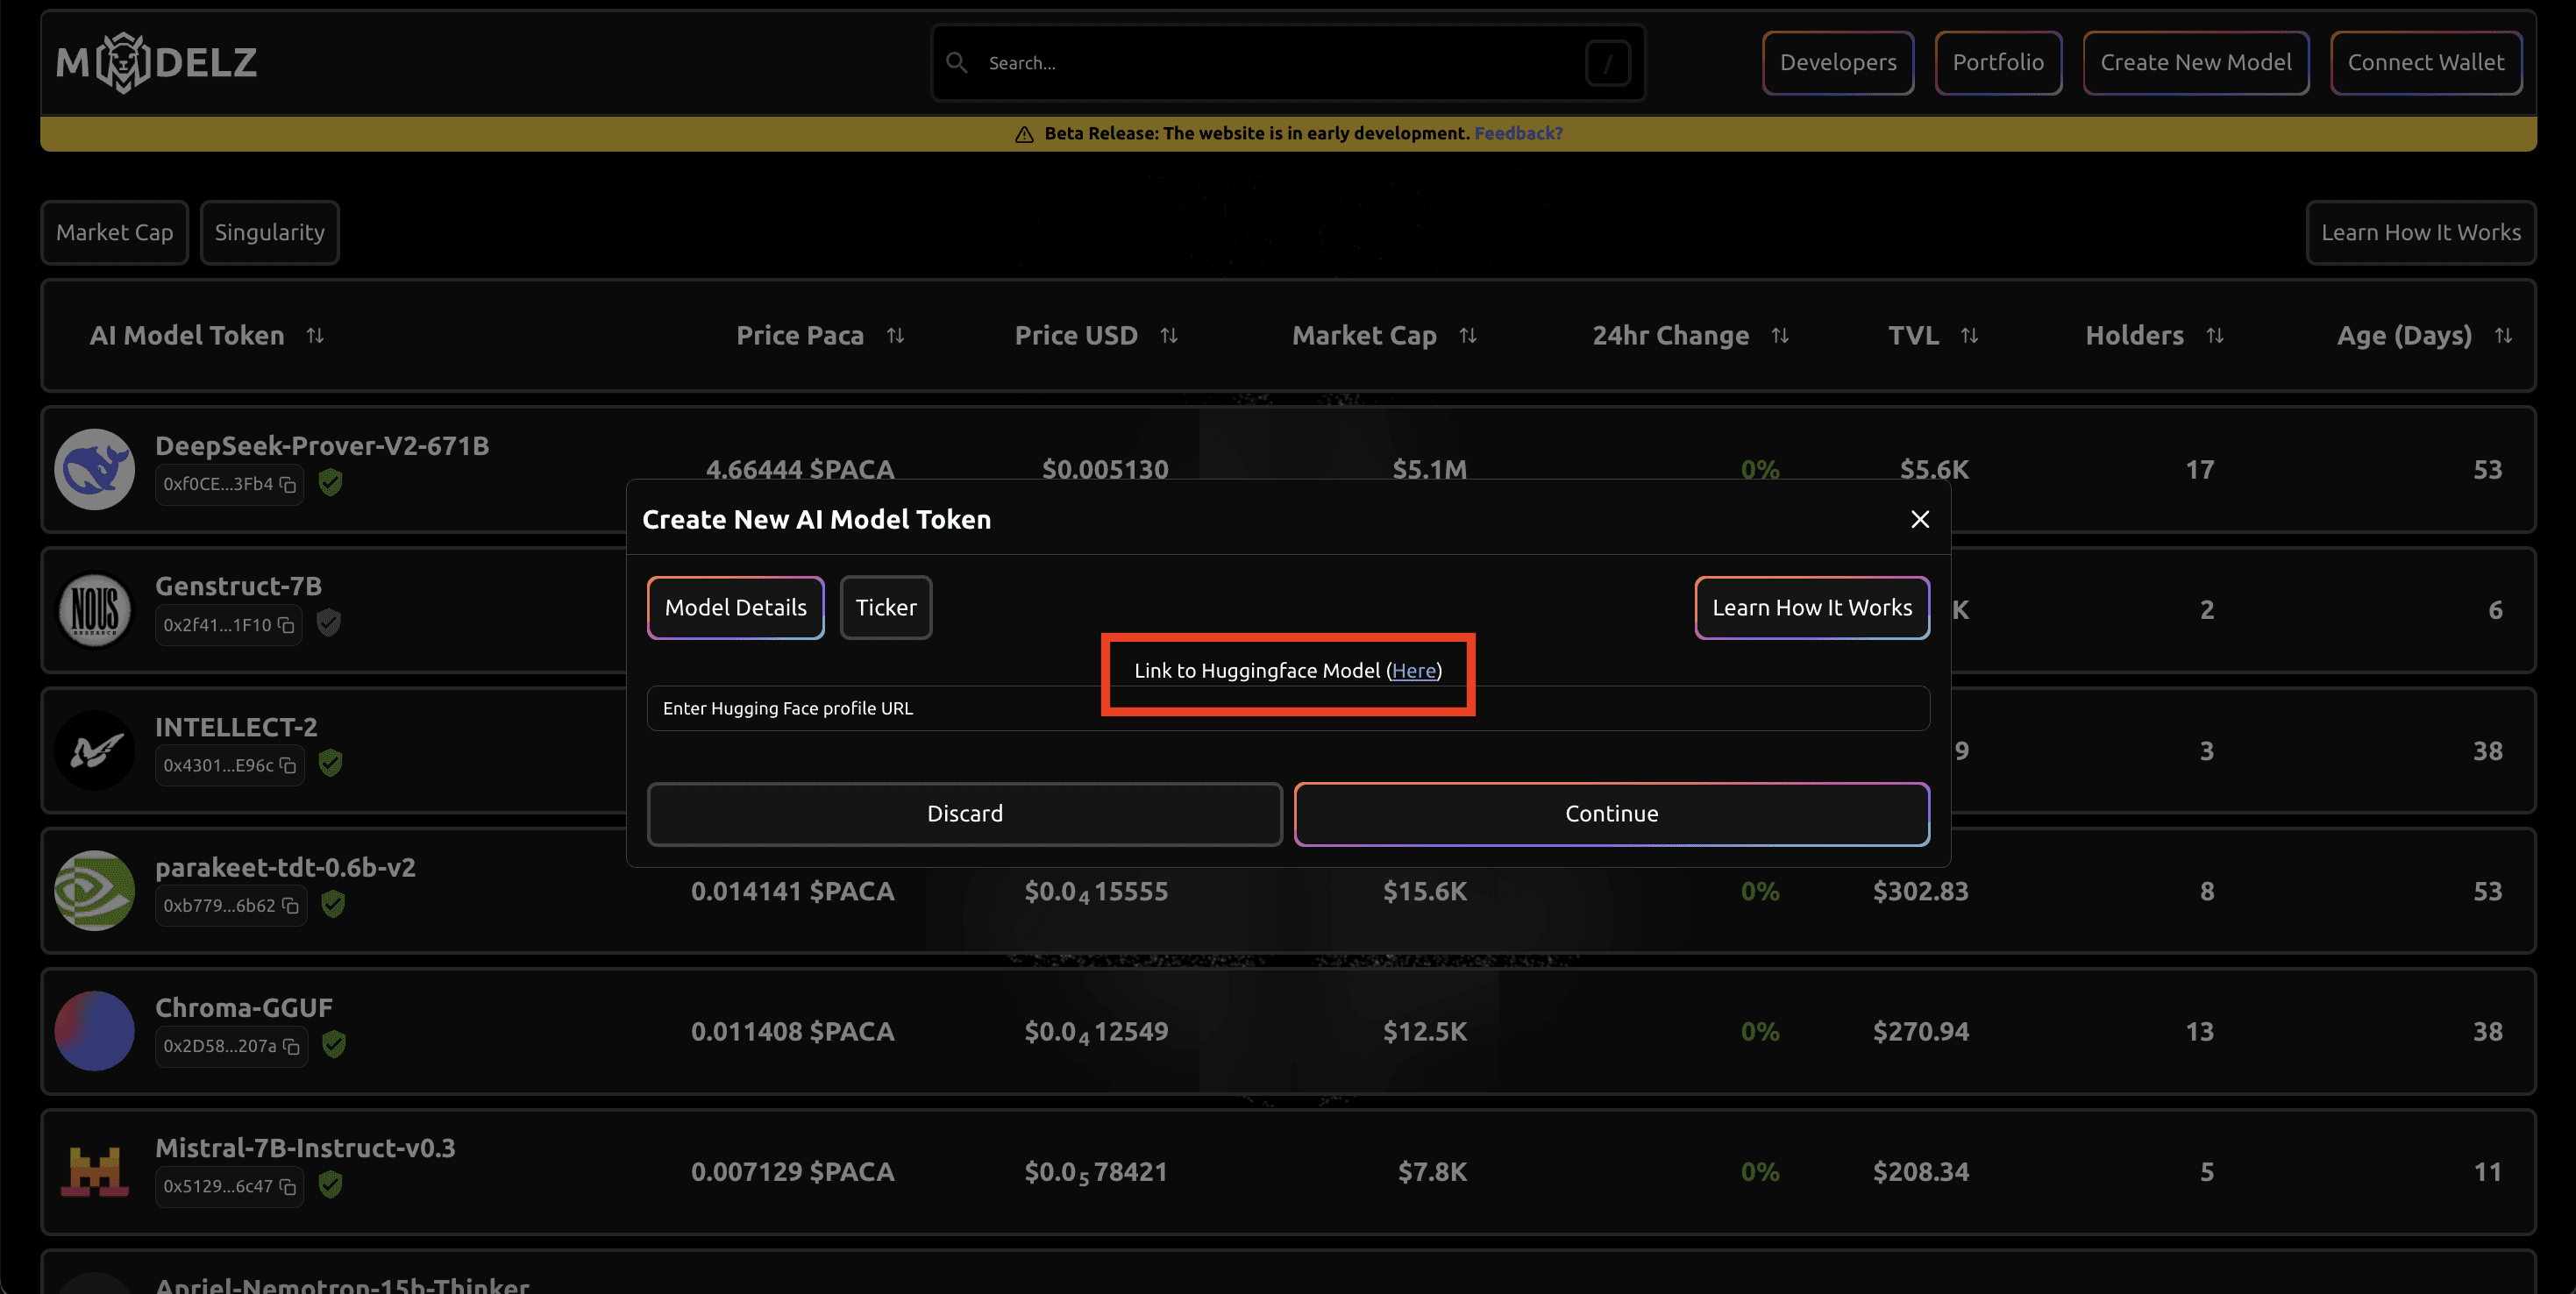Open DeepSeek-Prover-V2-671B token name
This screenshot has height=1294, width=2576.
tap(322, 446)
